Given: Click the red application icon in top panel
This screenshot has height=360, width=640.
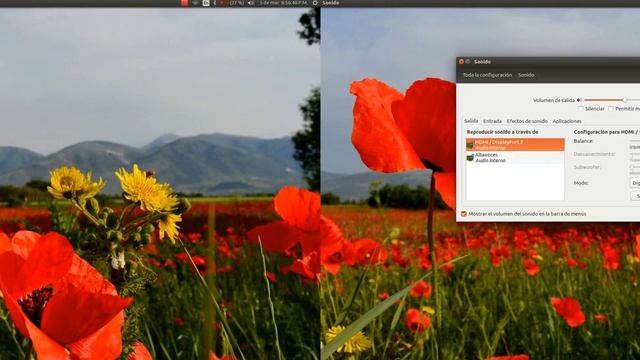Looking at the screenshot, I should 184,3.
